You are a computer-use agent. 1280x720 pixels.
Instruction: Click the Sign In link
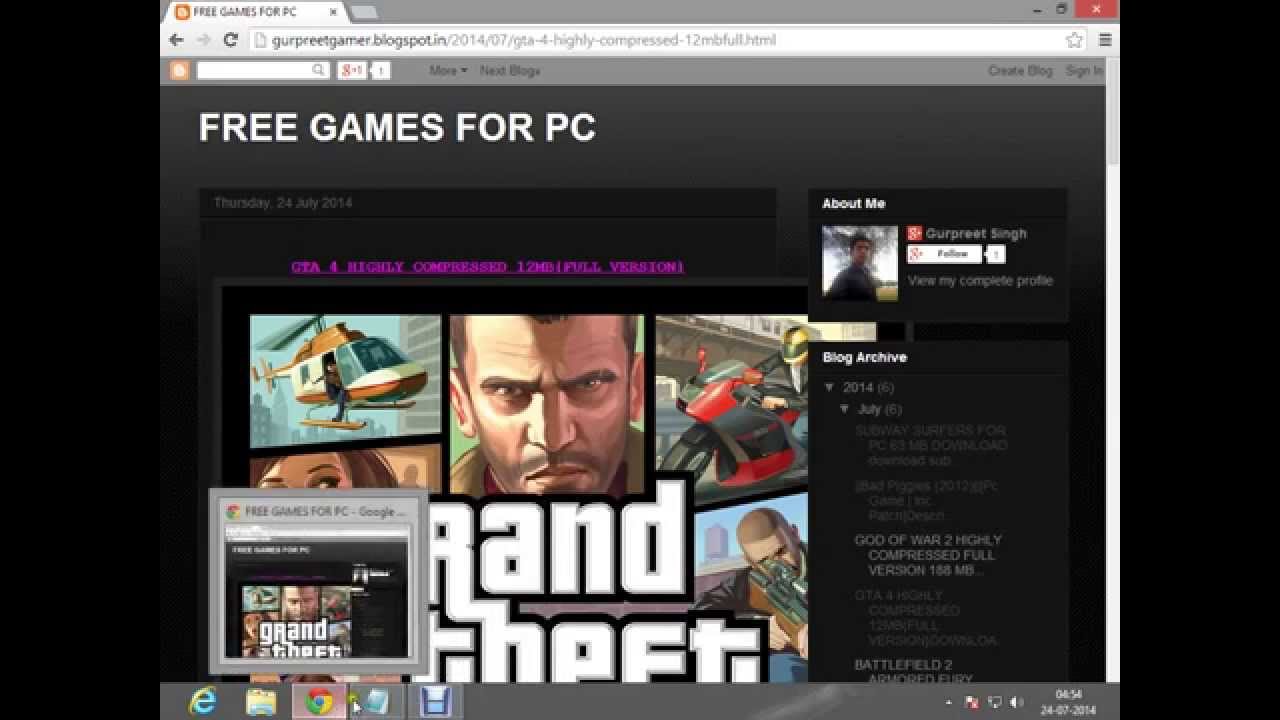click(x=1084, y=71)
